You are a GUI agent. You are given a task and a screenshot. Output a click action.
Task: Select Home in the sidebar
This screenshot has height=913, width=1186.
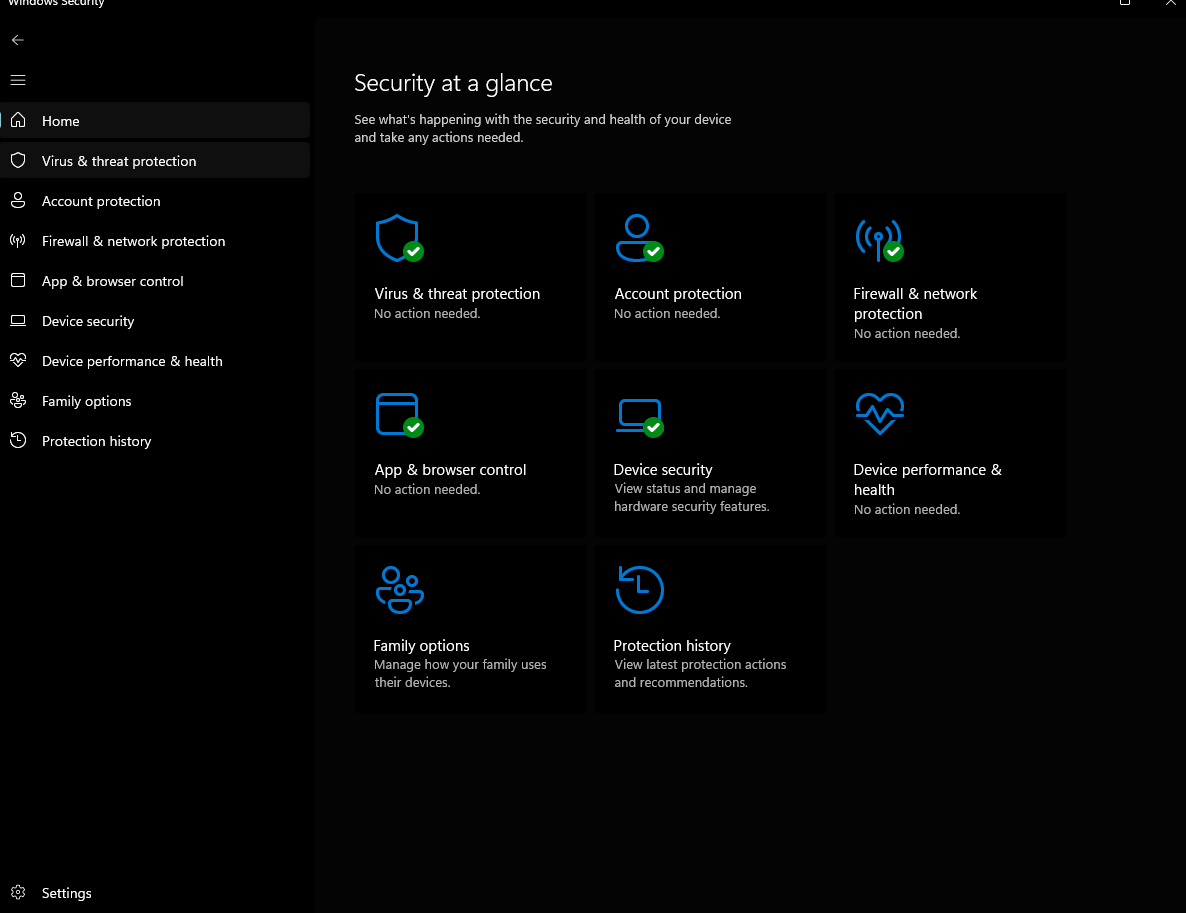(x=155, y=120)
